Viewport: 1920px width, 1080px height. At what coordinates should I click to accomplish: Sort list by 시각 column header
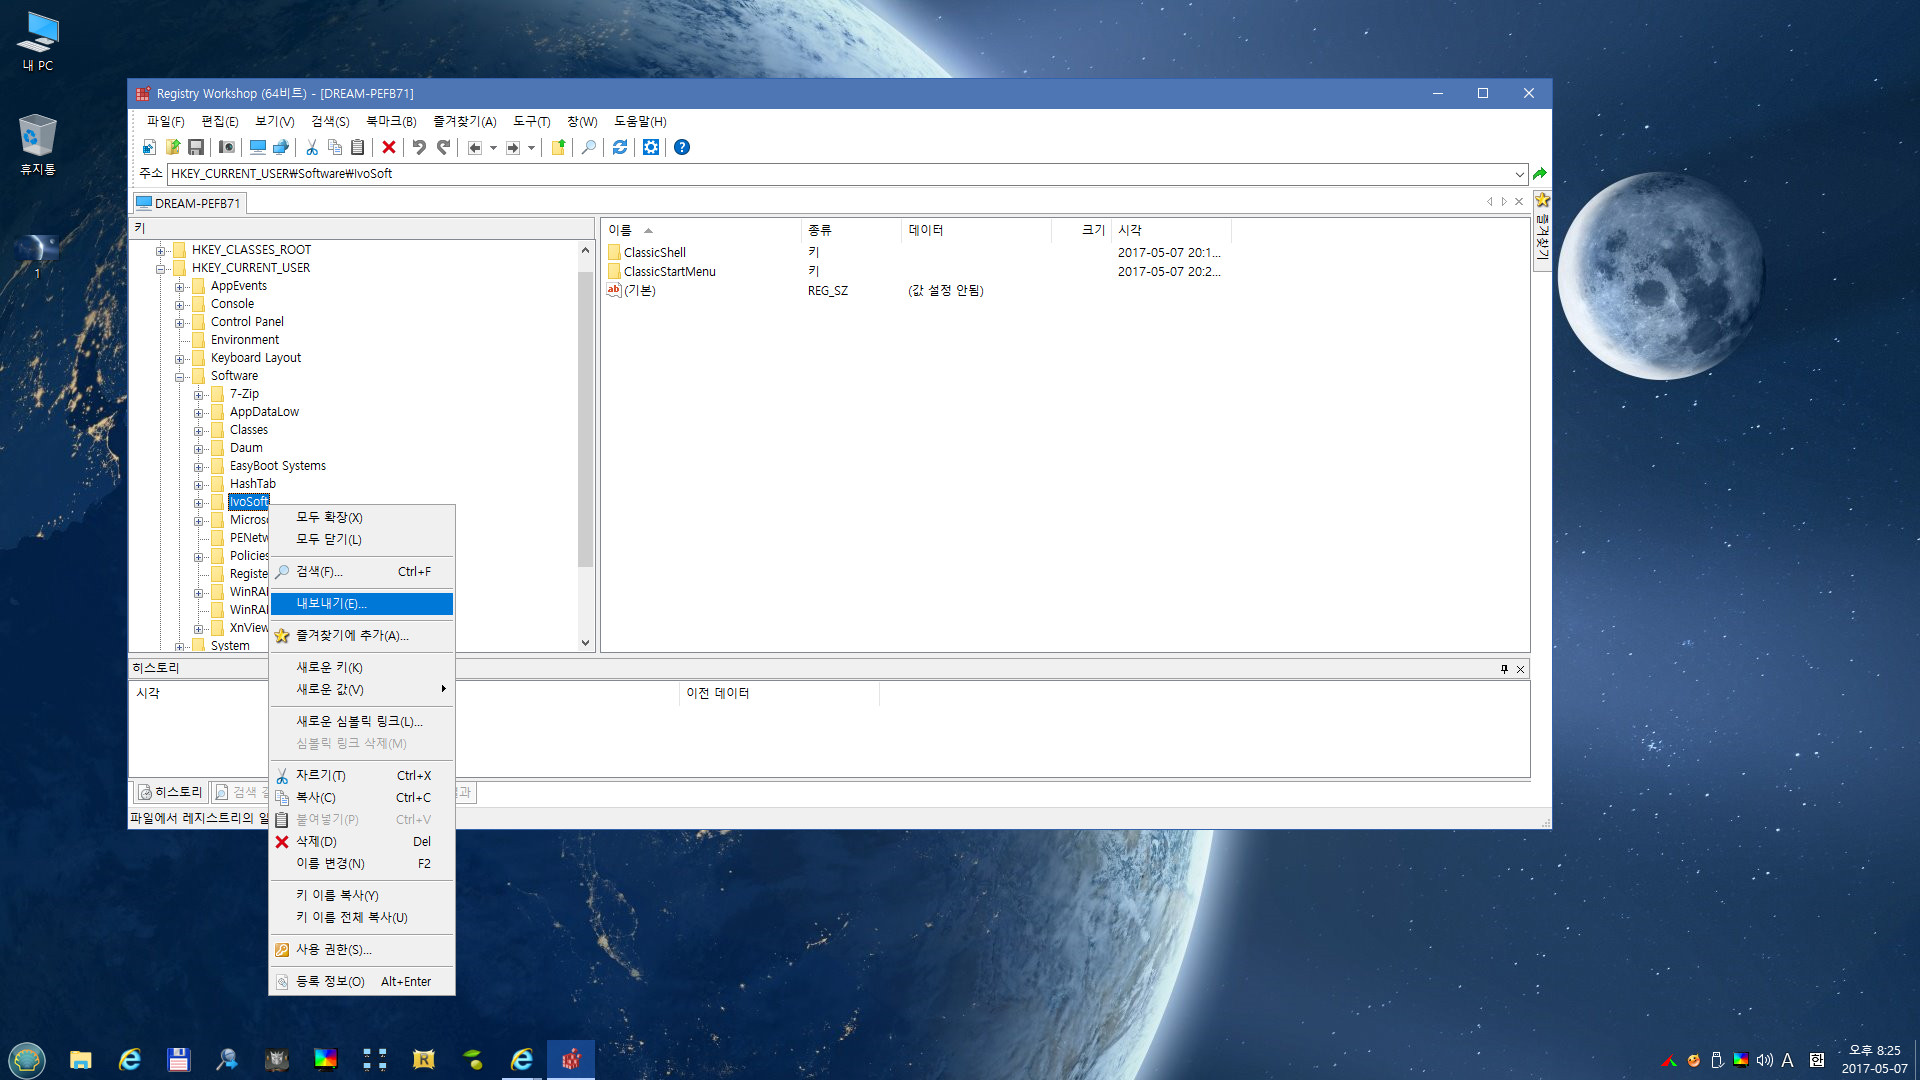1170,230
